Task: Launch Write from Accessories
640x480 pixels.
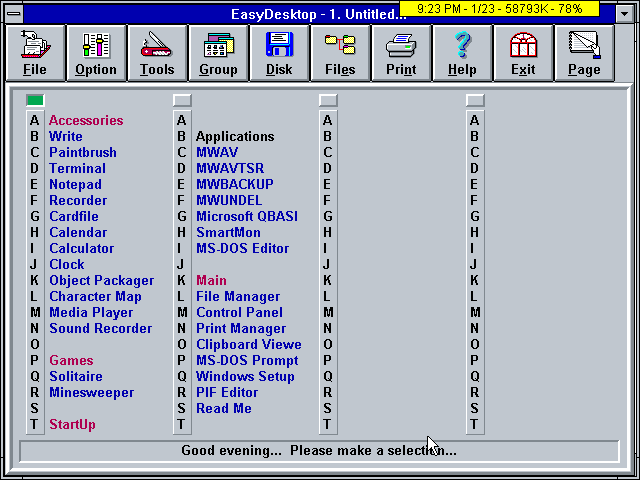Action: pos(66,136)
